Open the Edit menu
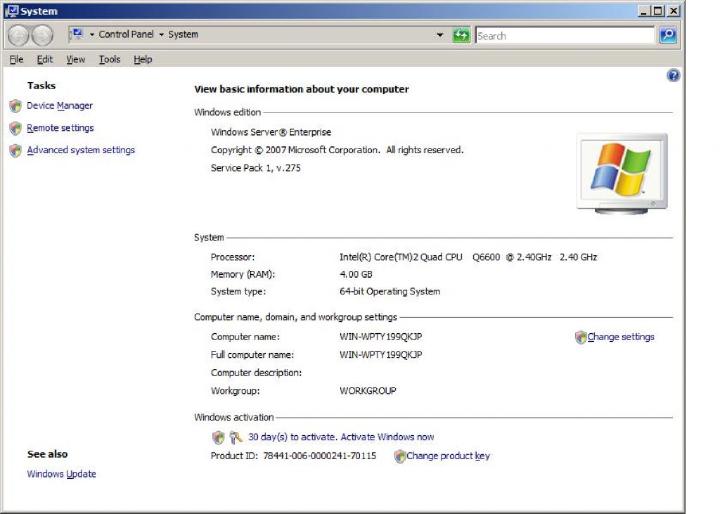The width and height of the screenshot is (720, 514). 45,59
